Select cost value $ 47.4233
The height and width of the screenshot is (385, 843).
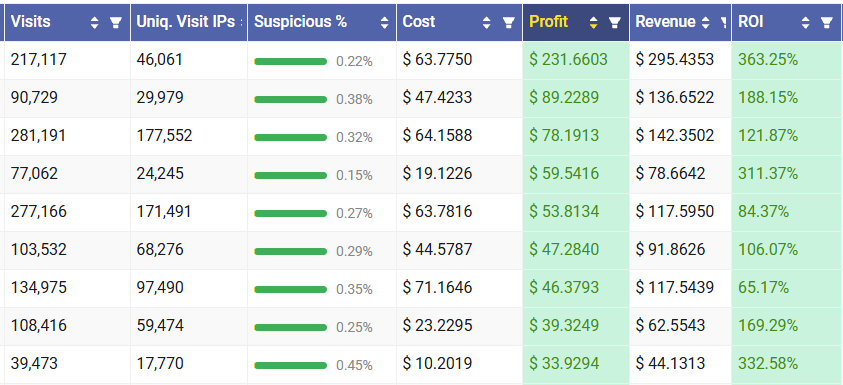click(438, 97)
